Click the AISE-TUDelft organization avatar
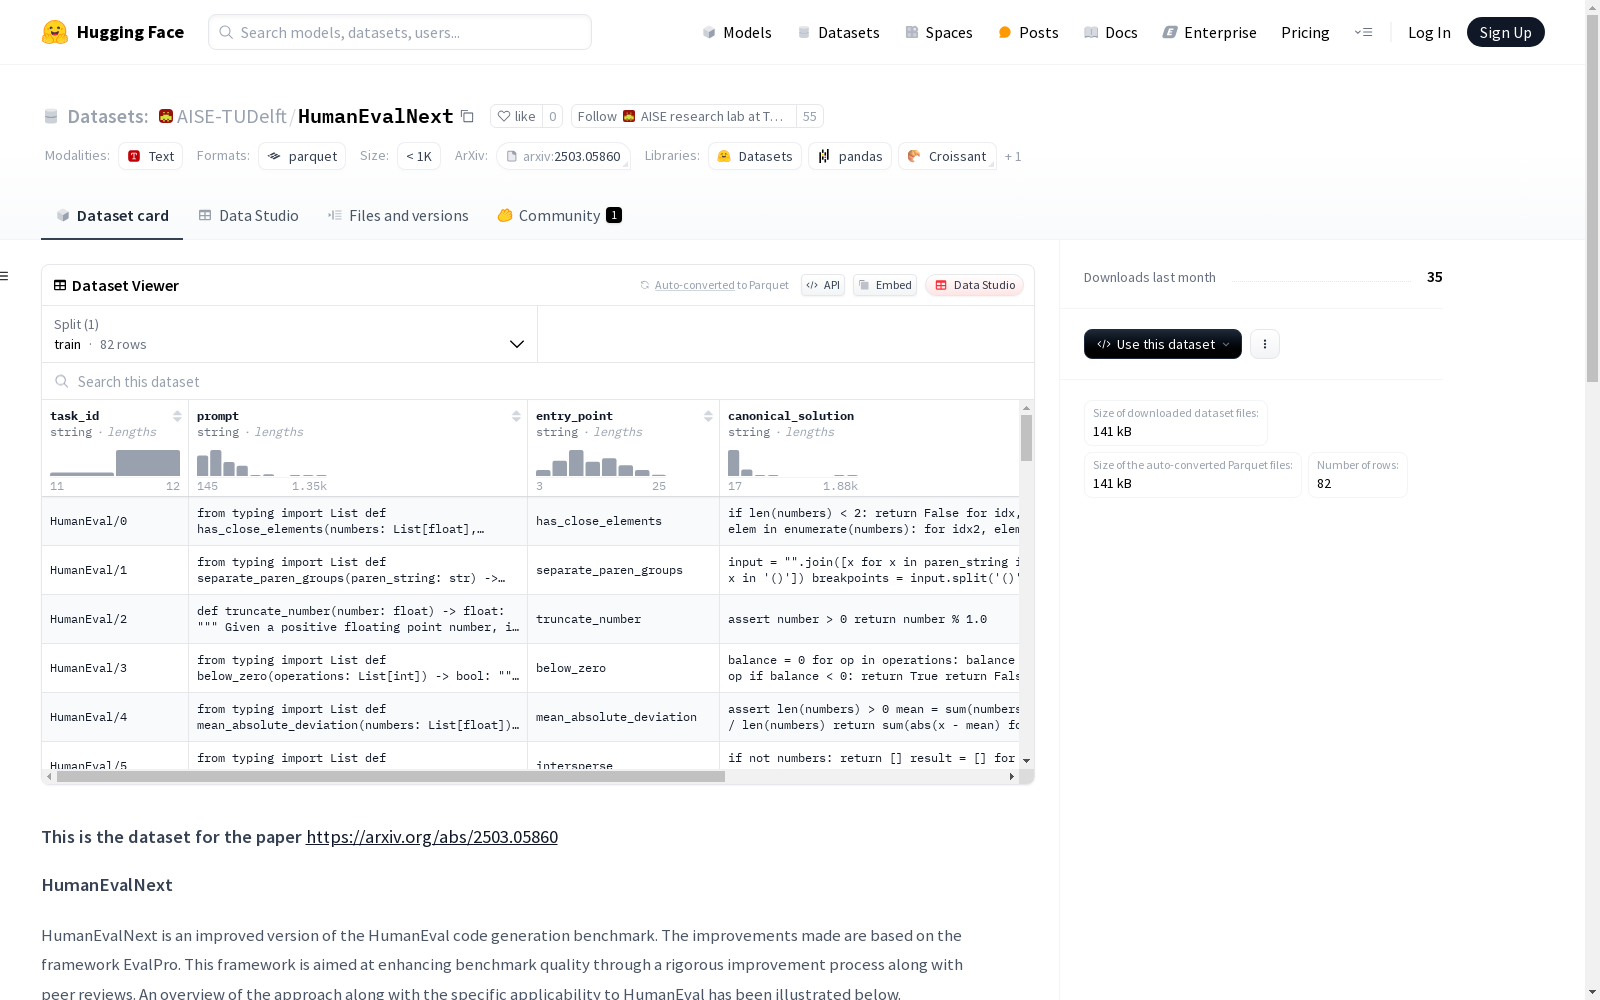 [166, 116]
